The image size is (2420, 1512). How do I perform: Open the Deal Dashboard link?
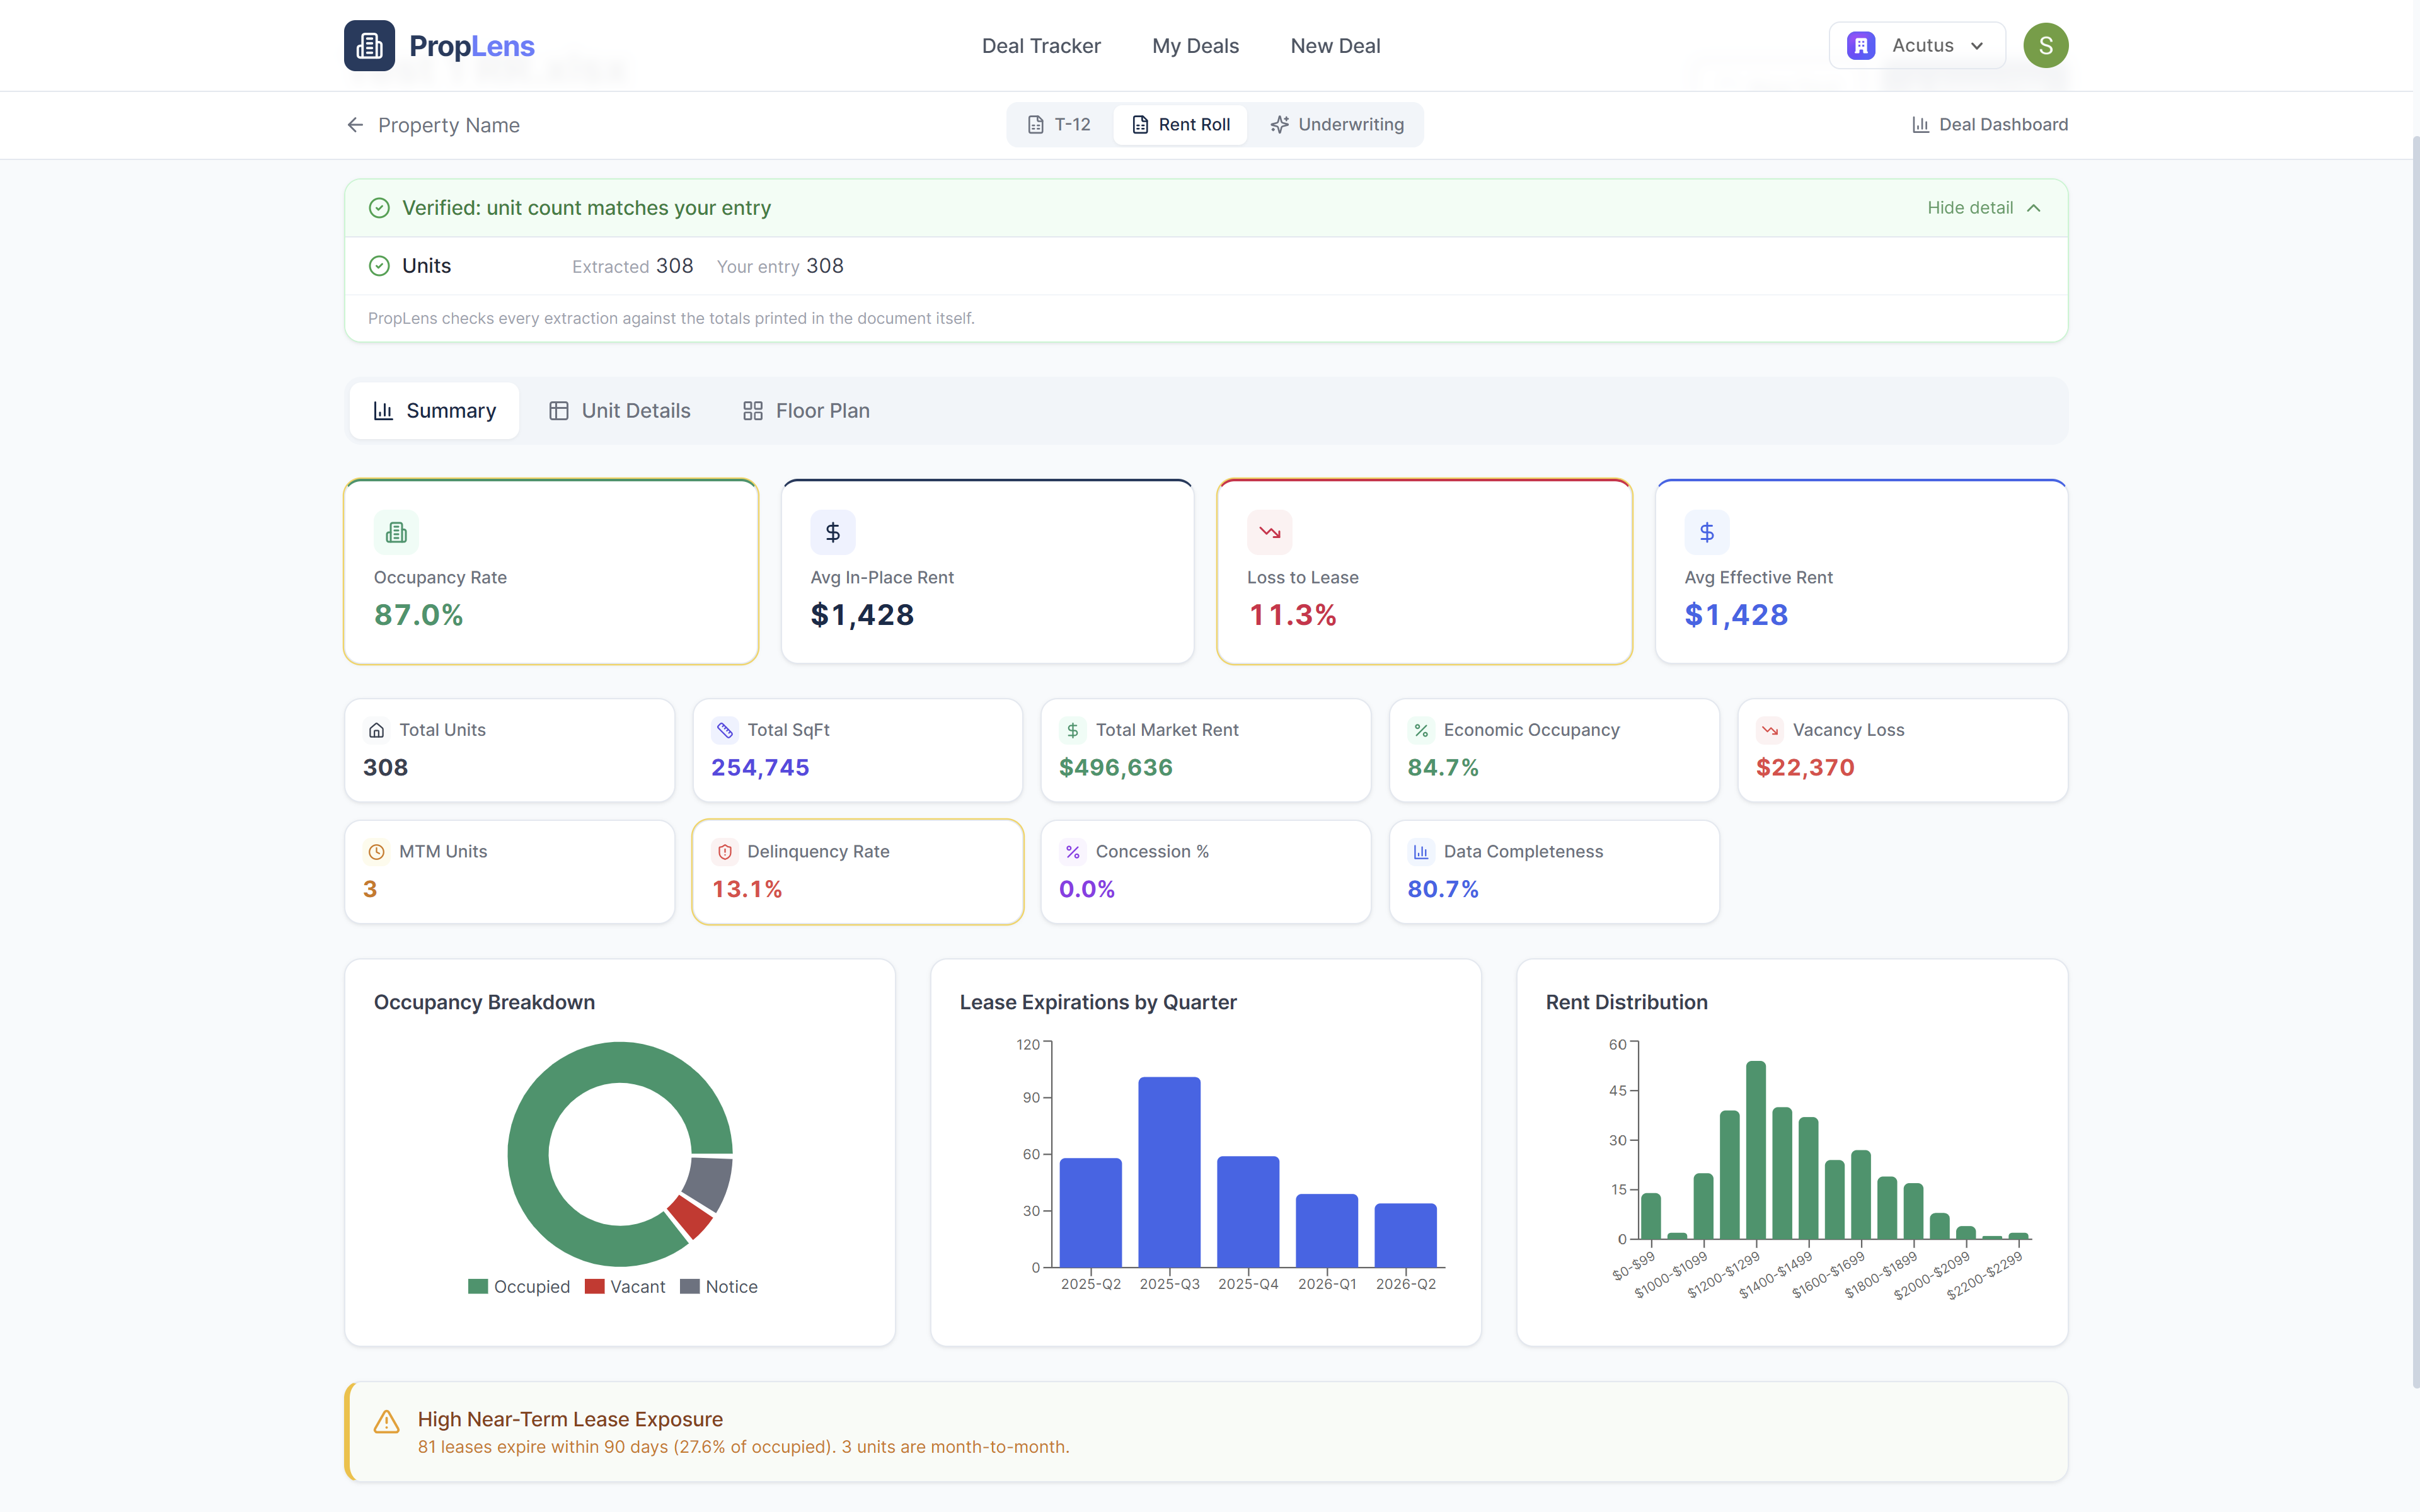point(1990,125)
